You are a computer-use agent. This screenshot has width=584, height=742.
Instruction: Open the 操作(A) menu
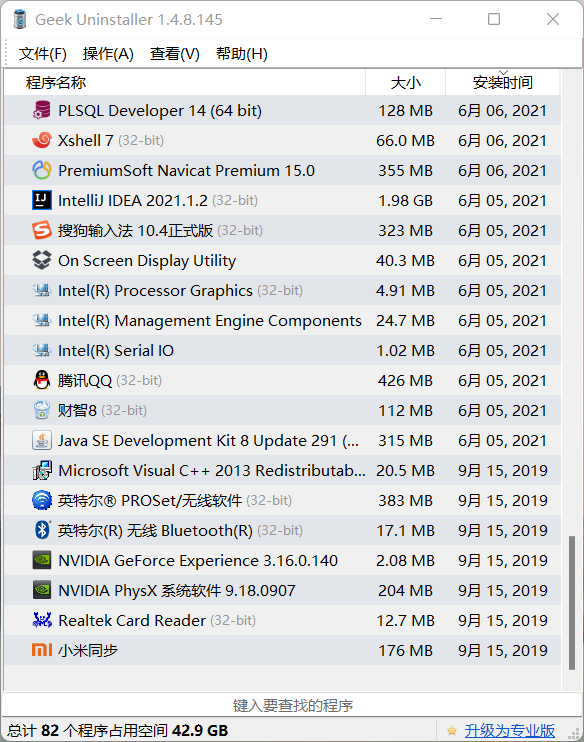click(x=108, y=53)
